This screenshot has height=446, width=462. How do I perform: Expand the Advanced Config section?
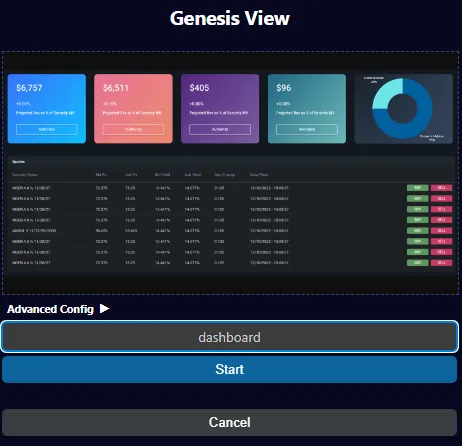tap(58, 309)
